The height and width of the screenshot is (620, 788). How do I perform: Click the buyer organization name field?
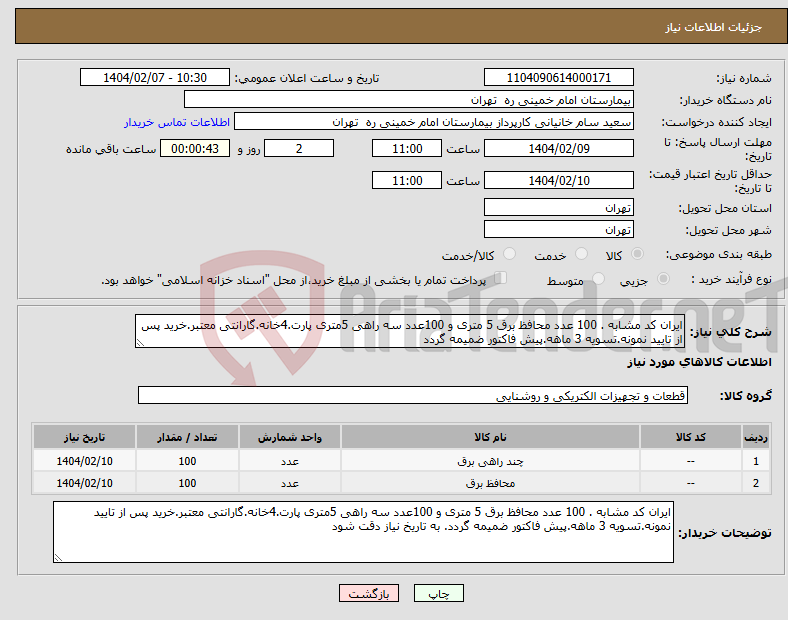(409, 99)
